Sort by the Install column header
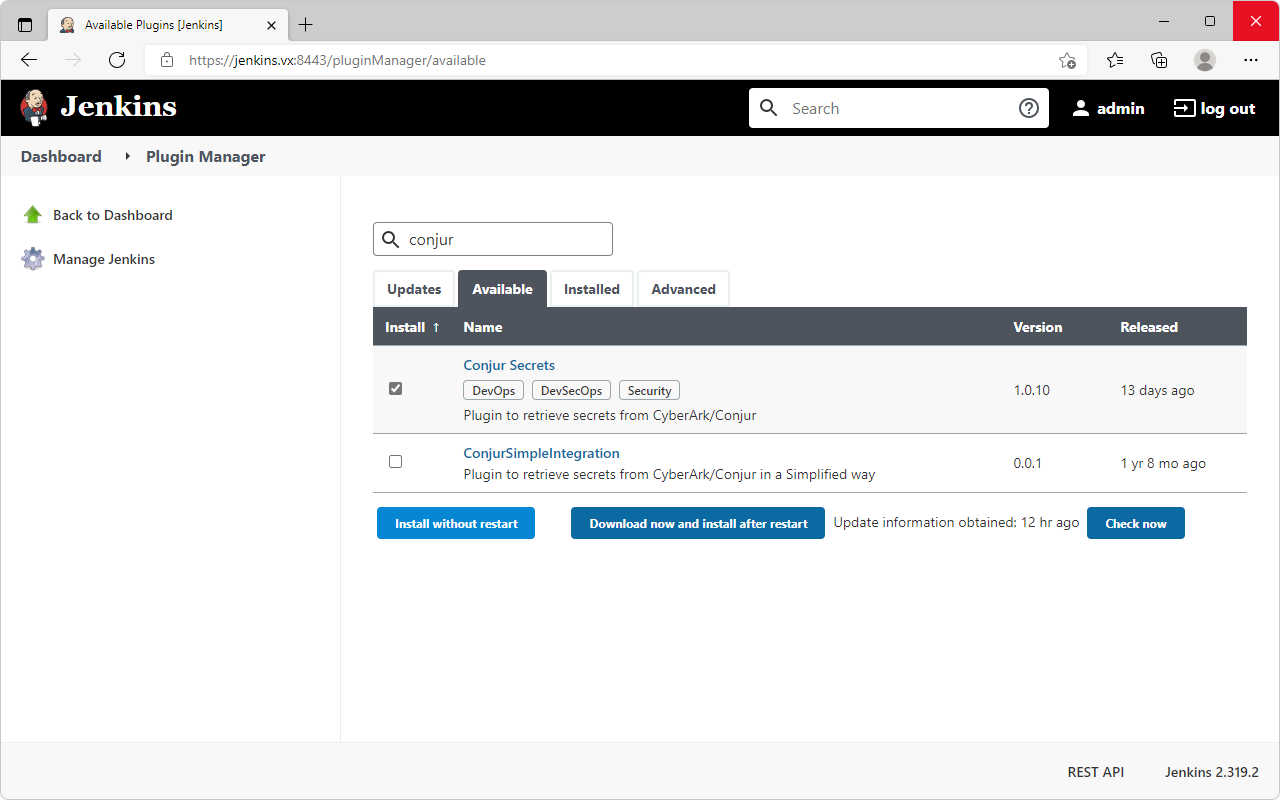The width and height of the screenshot is (1280, 800). 412,327
